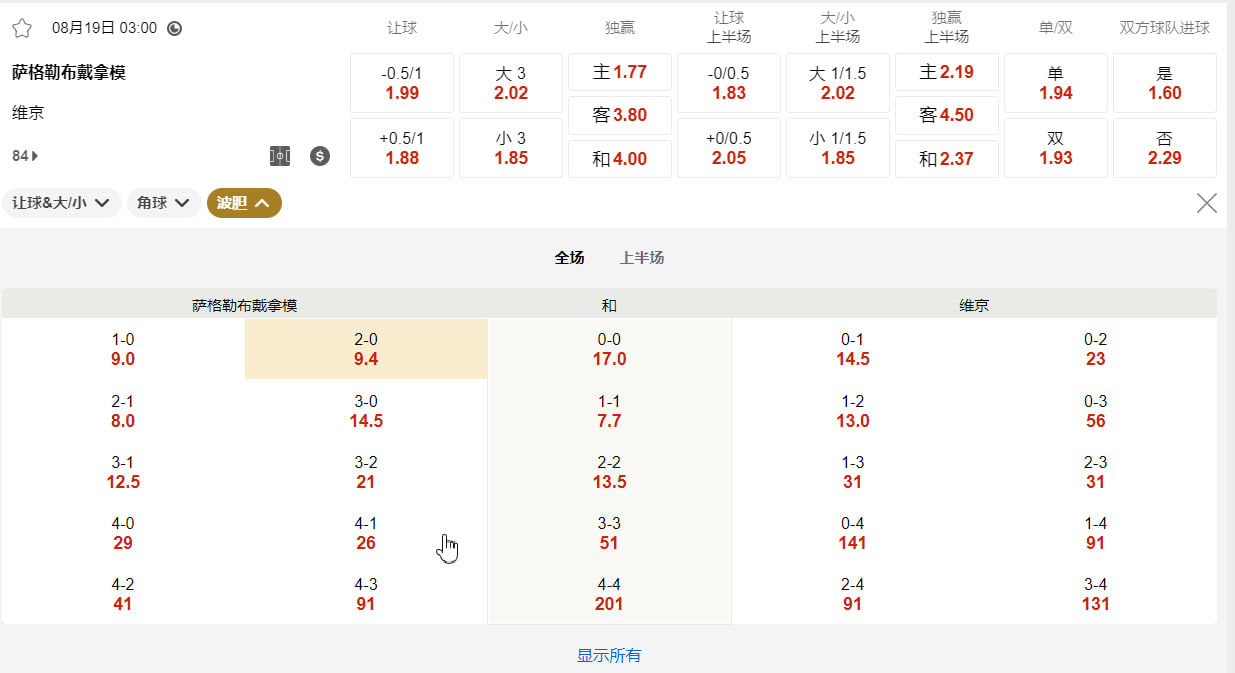1235x673 pixels.
Task: Pick away score 0-2 at 23
Action: point(1096,349)
